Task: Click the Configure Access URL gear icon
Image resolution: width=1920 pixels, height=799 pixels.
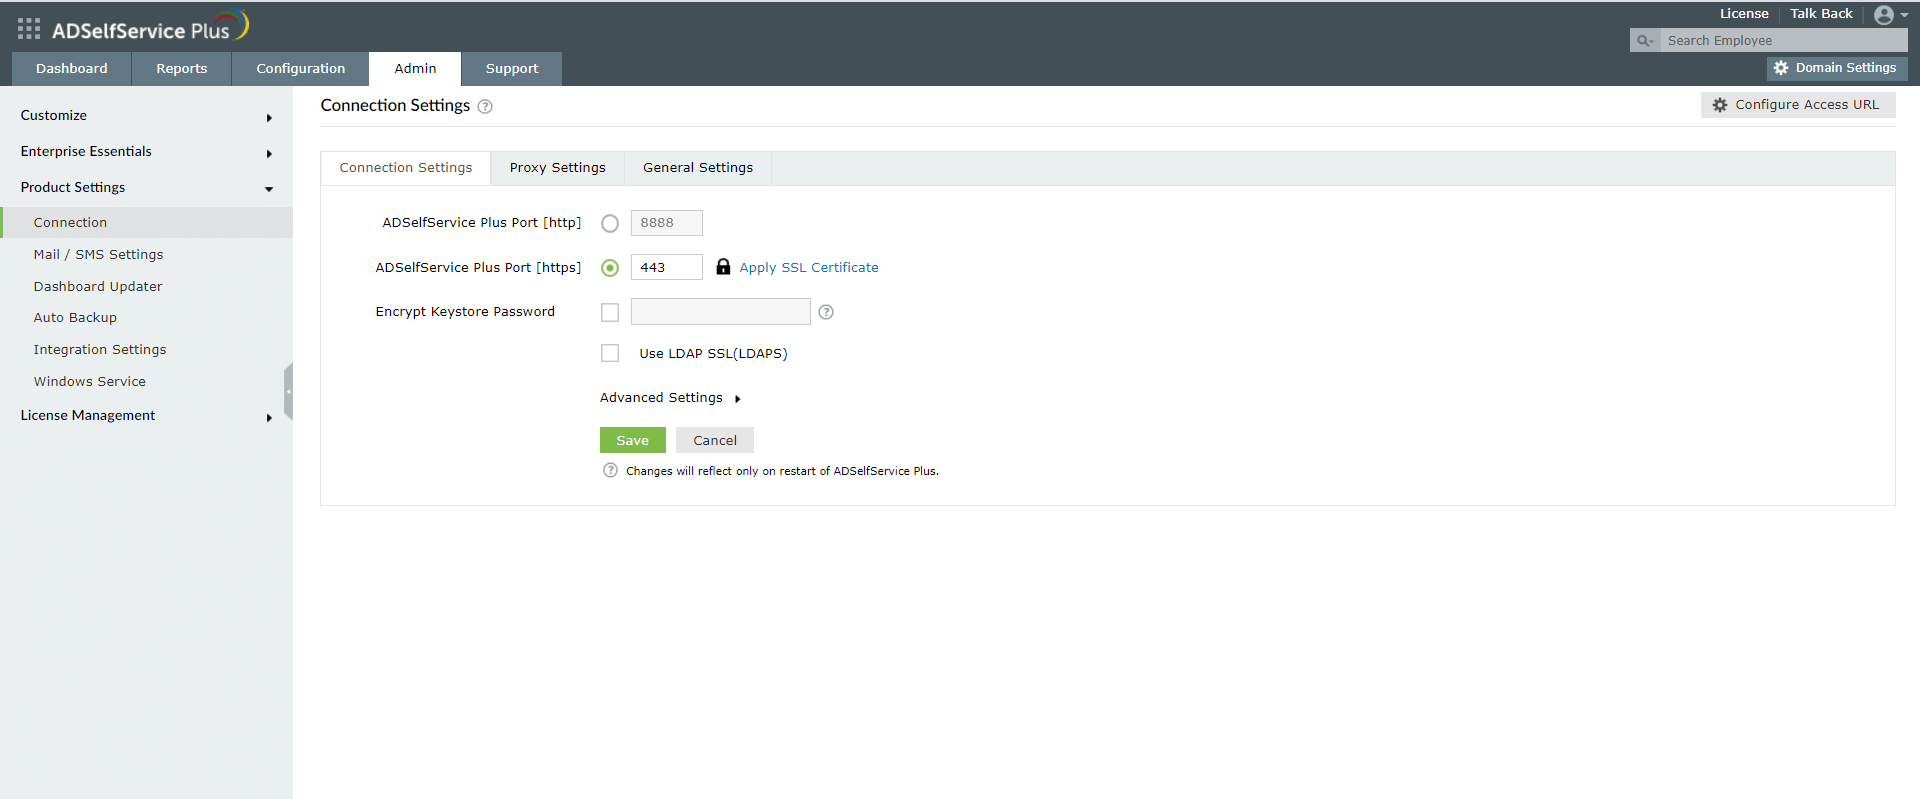Action: [x=1720, y=105]
